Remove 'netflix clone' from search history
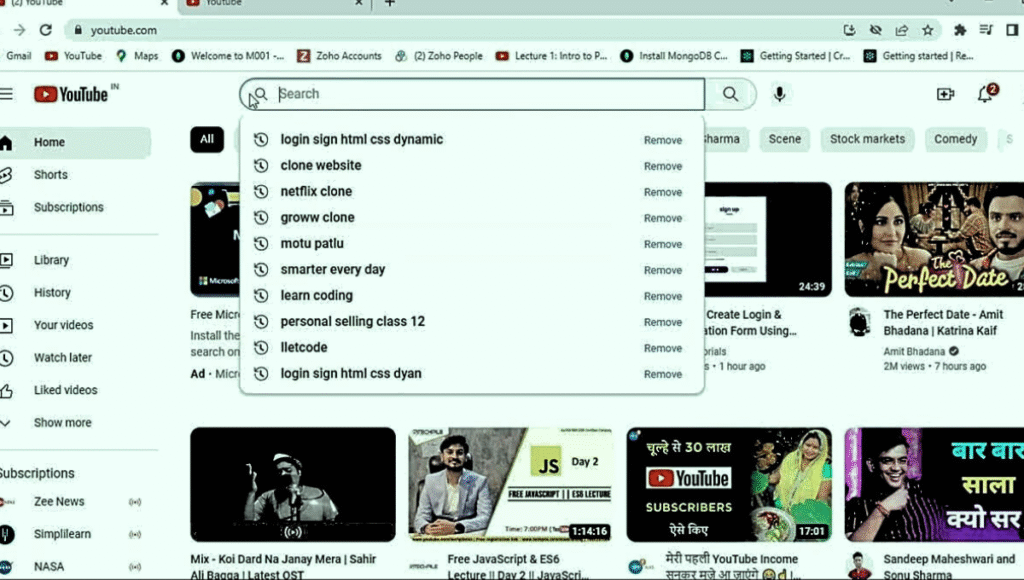 tap(663, 193)
